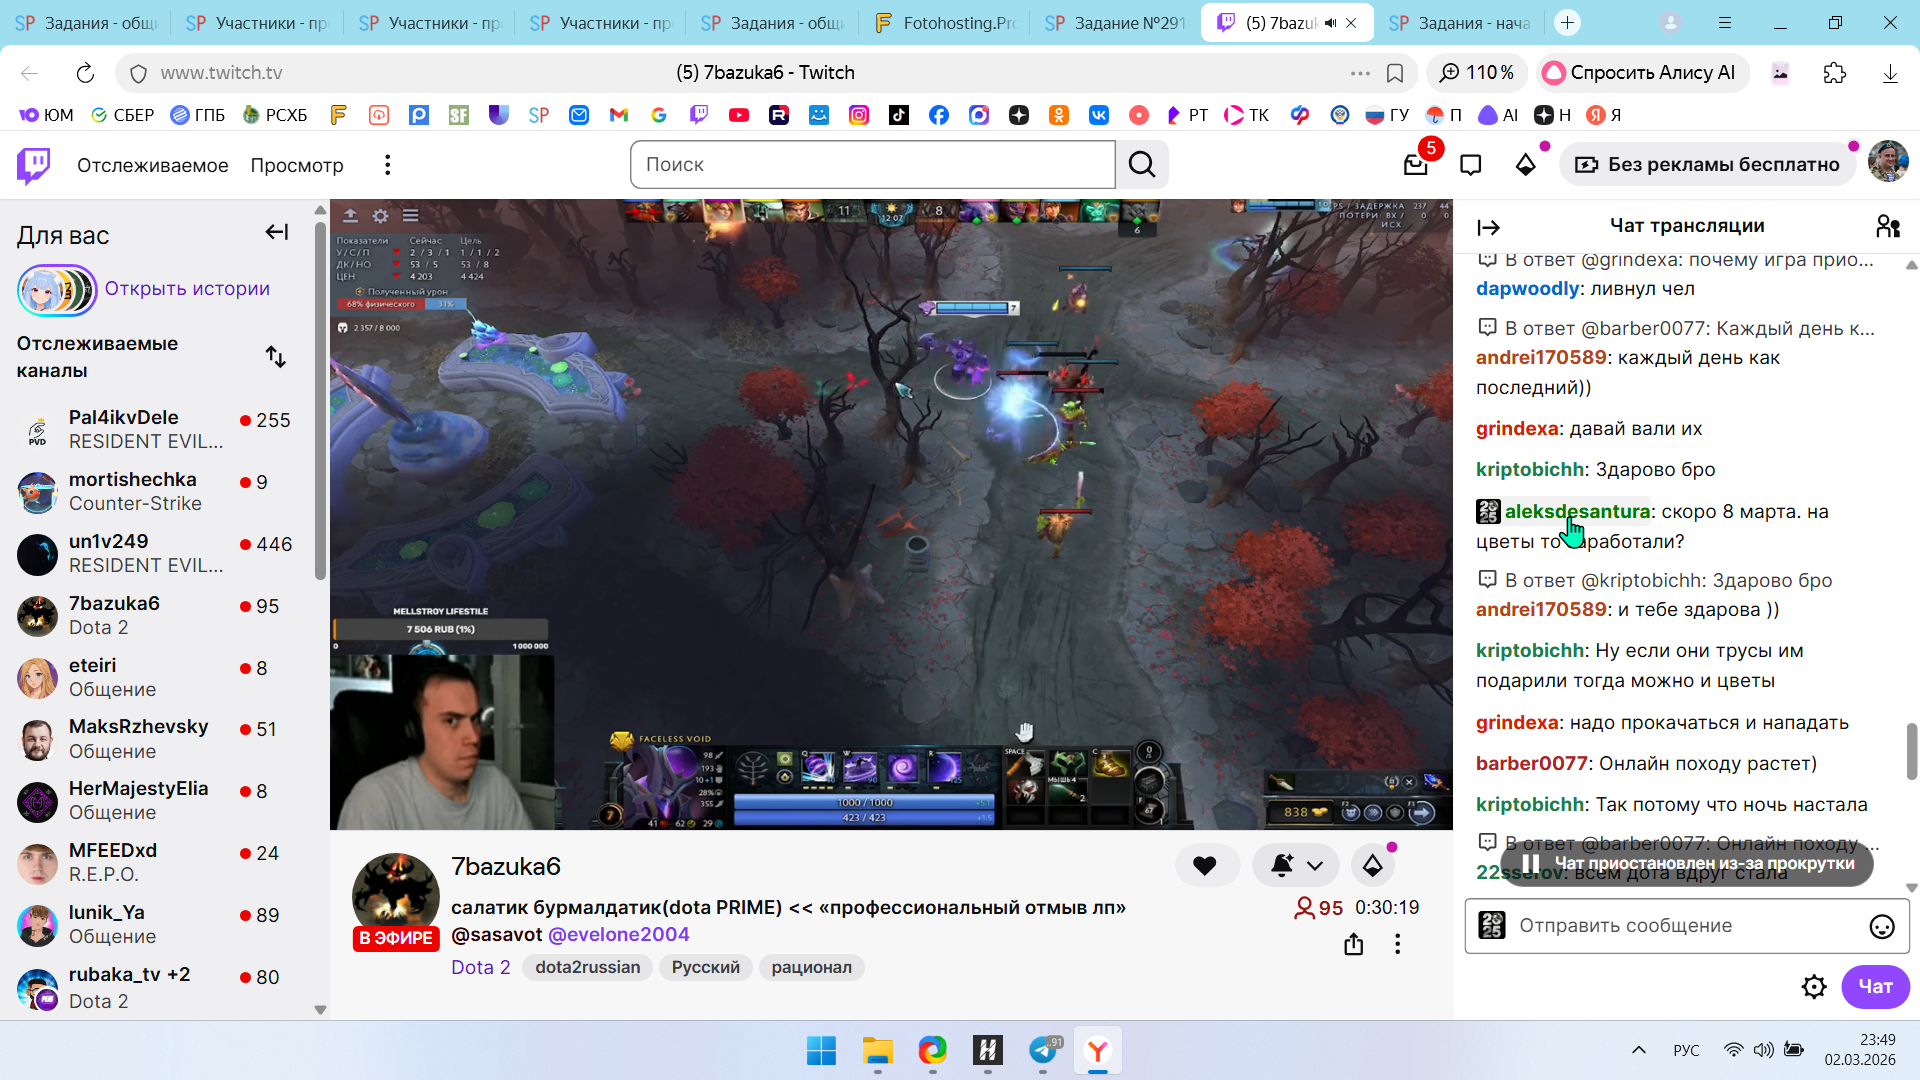Share the stream via share icon
Viewport: 1920px width, 1080px height.
point(1353,944)
